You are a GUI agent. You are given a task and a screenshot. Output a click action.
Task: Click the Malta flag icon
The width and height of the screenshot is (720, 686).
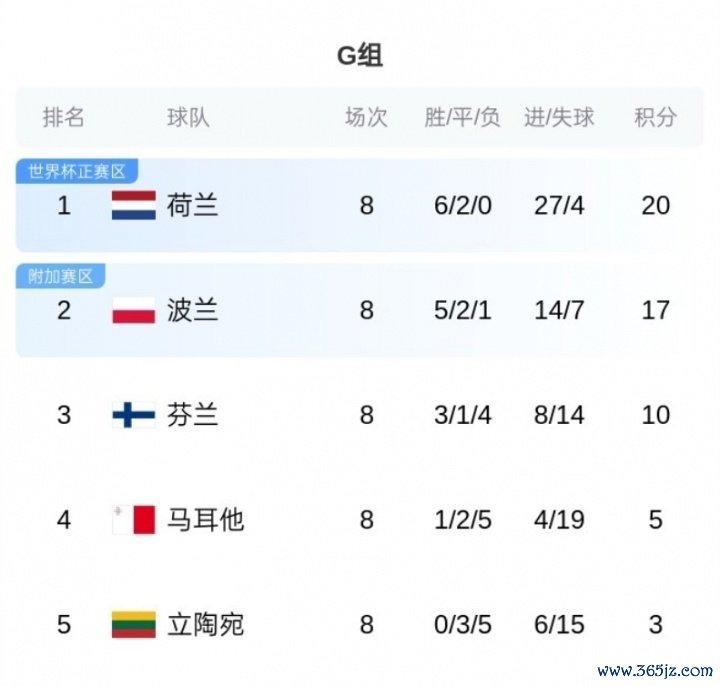[133, 519]
